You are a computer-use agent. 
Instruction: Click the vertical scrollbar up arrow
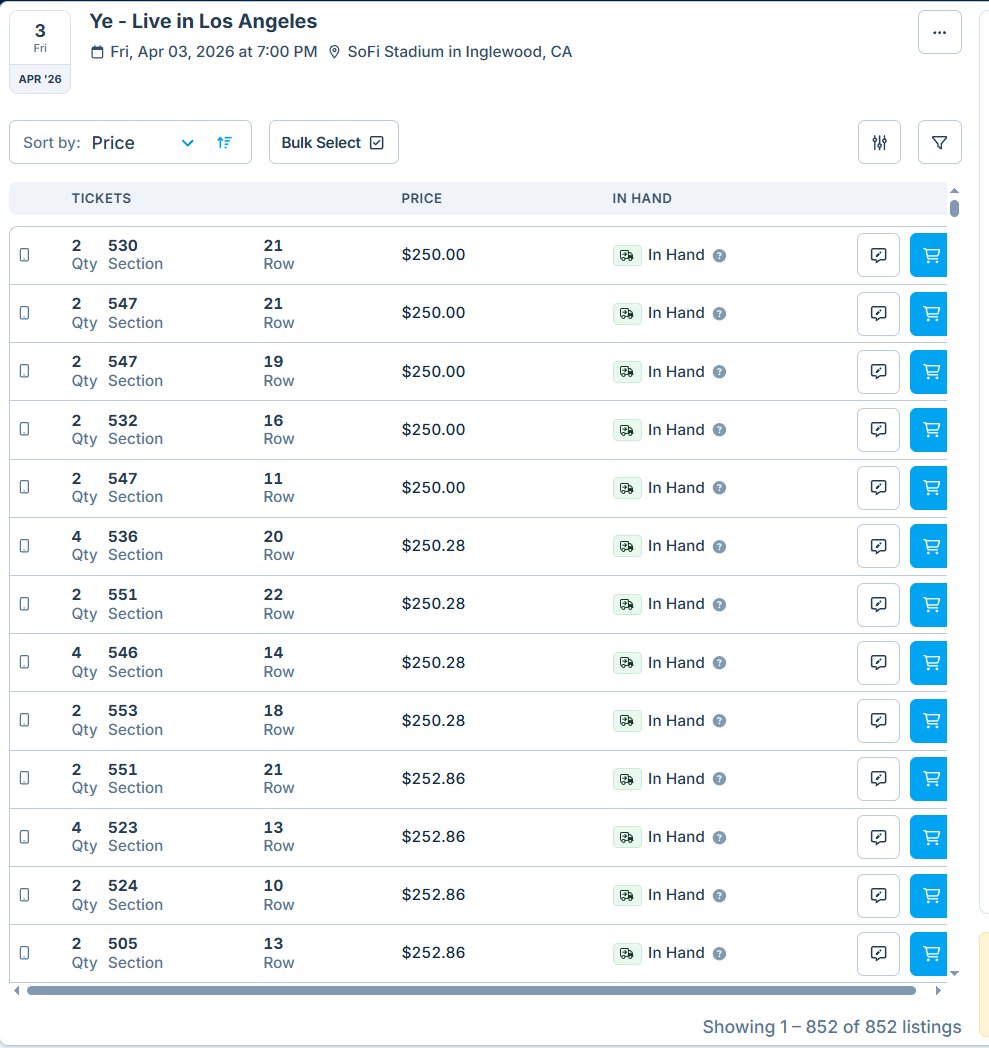coord(954,191)
